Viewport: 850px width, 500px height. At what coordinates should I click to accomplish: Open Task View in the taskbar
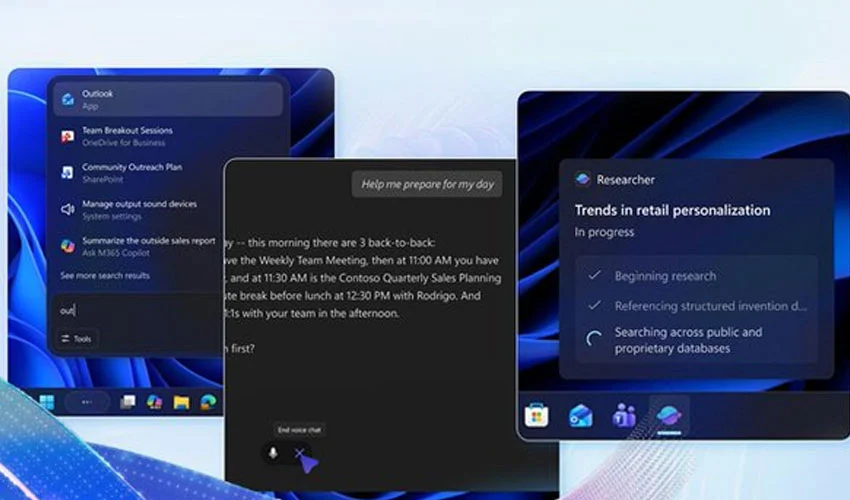[127, 402]
